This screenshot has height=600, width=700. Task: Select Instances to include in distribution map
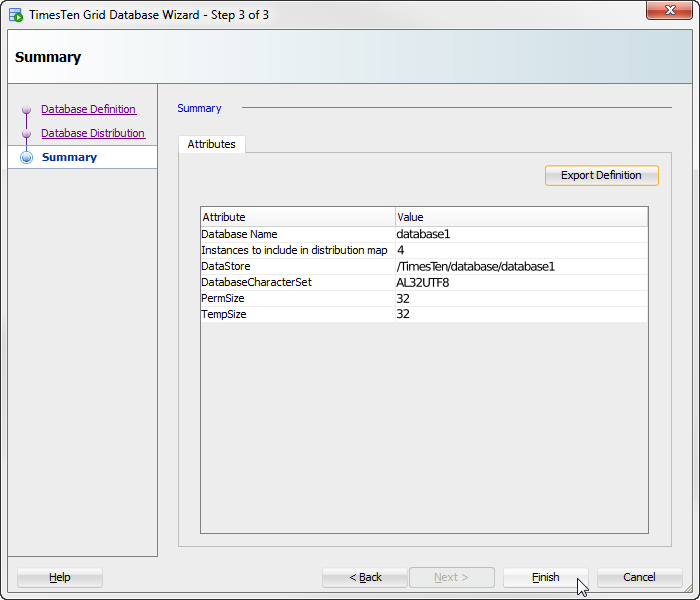click(x=298, y=250)
